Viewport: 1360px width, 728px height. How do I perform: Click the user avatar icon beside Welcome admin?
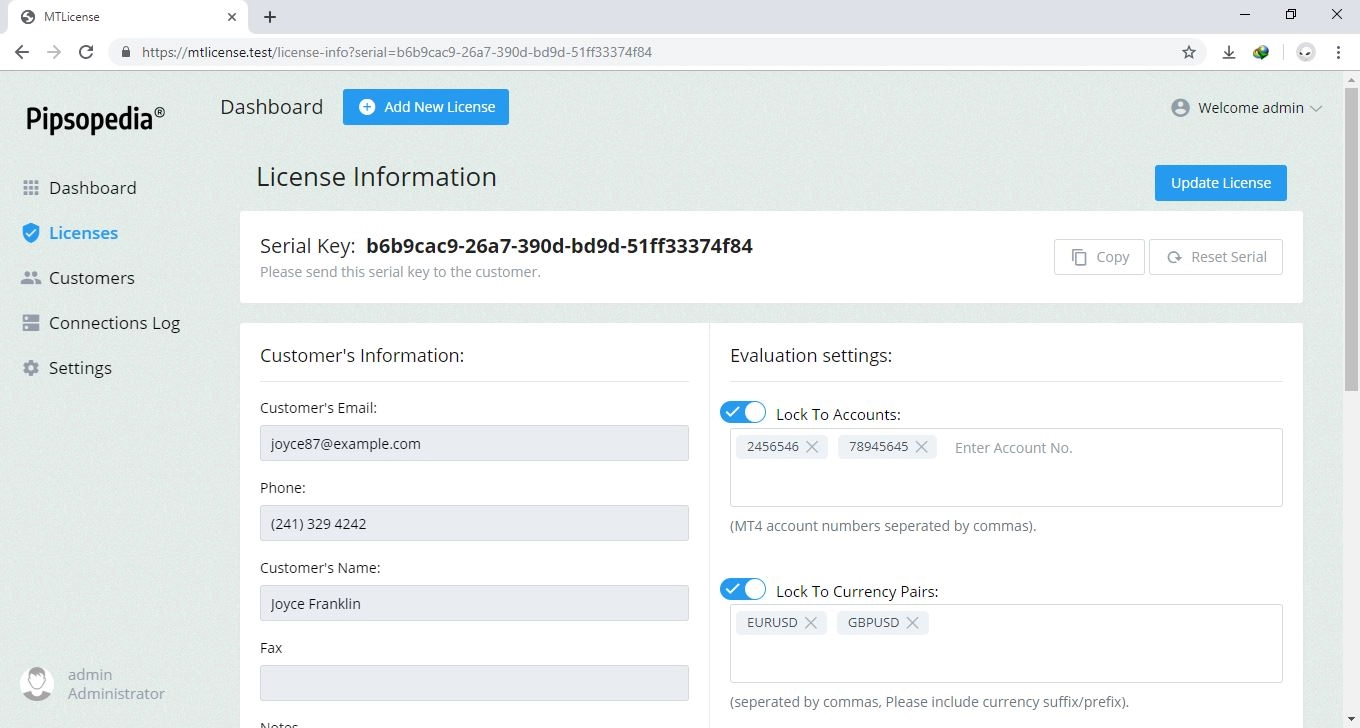click(x=1180, y=108)
